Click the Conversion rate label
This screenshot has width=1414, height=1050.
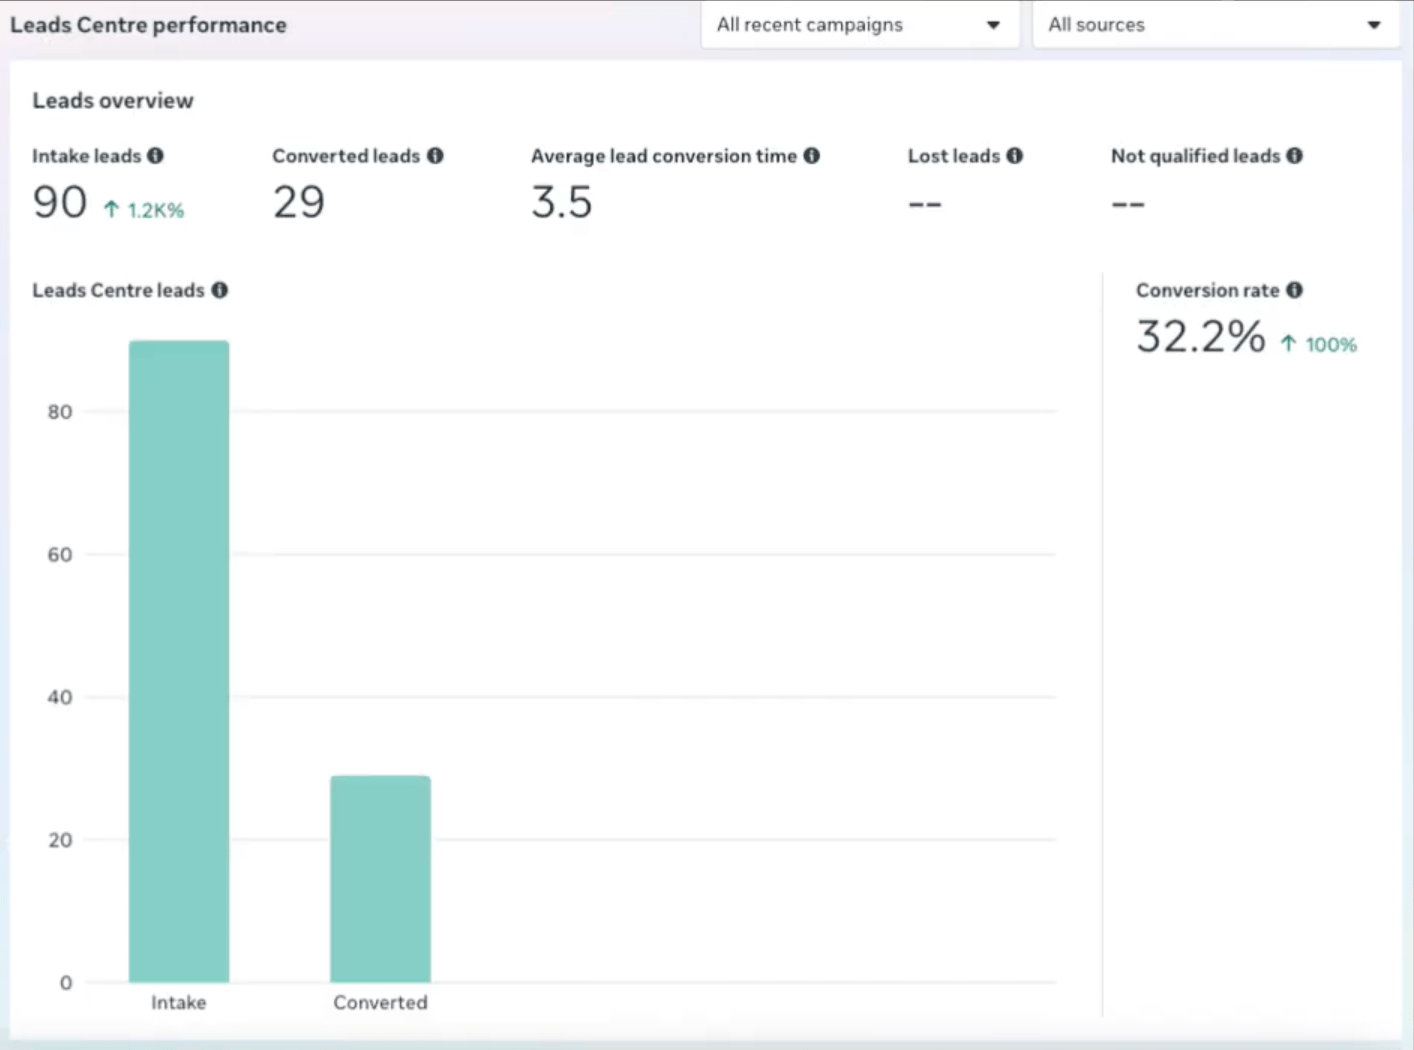tap(1208, 290)
